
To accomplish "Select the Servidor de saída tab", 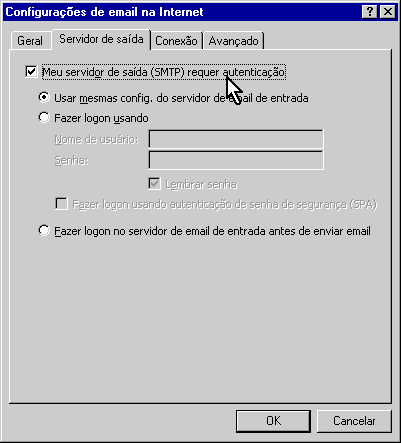I will 101,39.
